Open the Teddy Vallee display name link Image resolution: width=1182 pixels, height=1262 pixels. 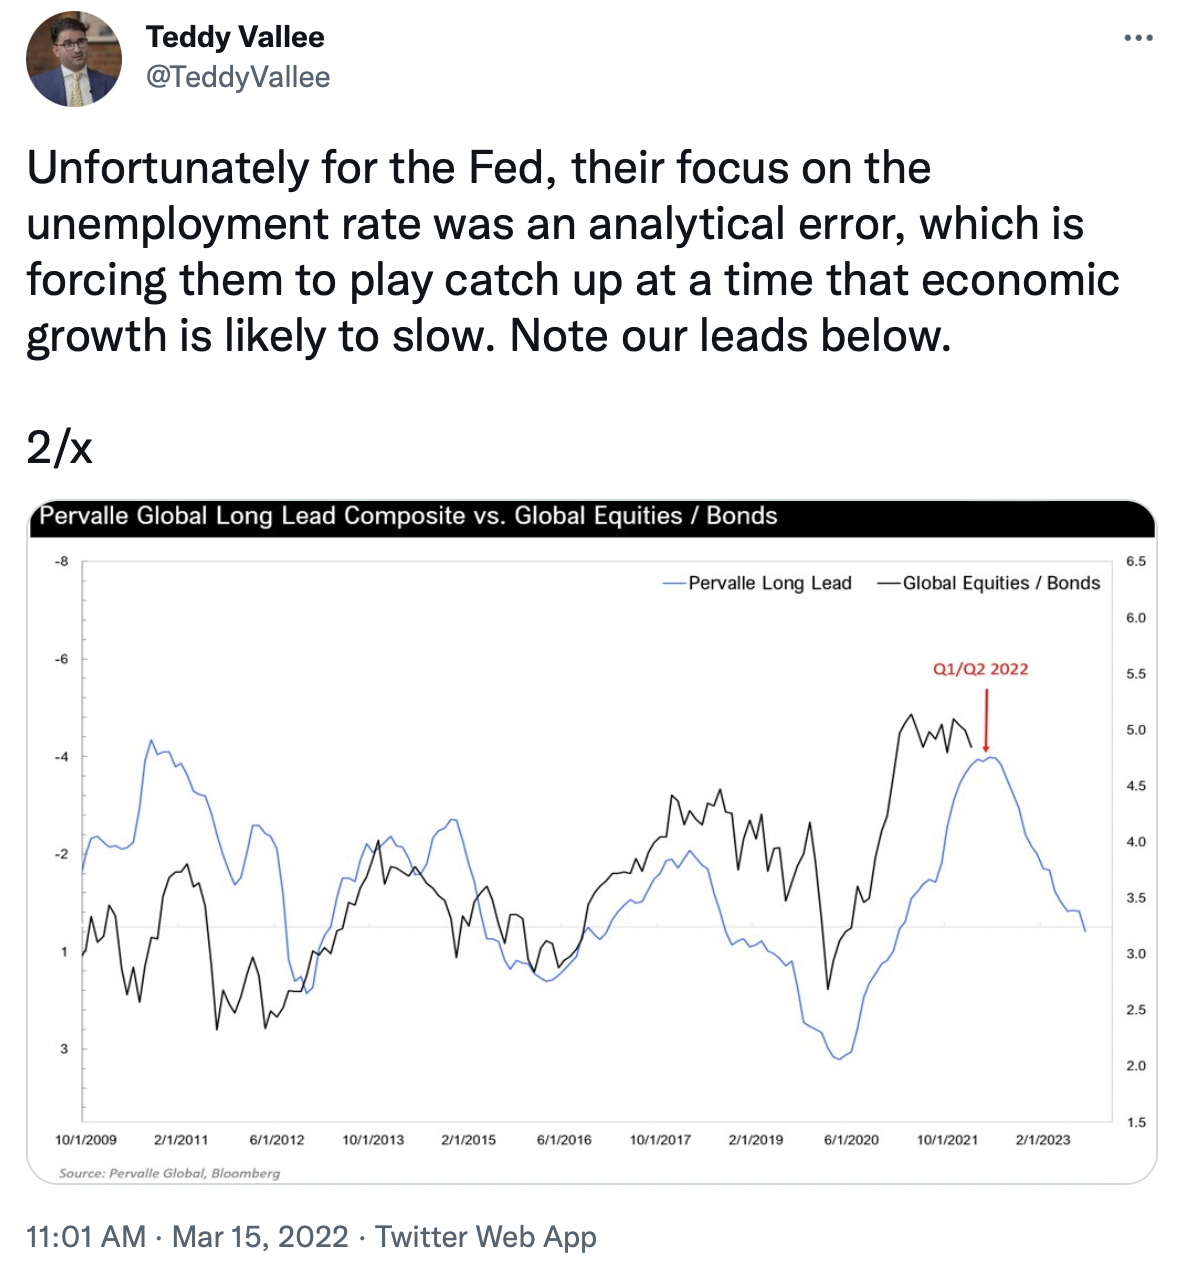tap(235, 37)
